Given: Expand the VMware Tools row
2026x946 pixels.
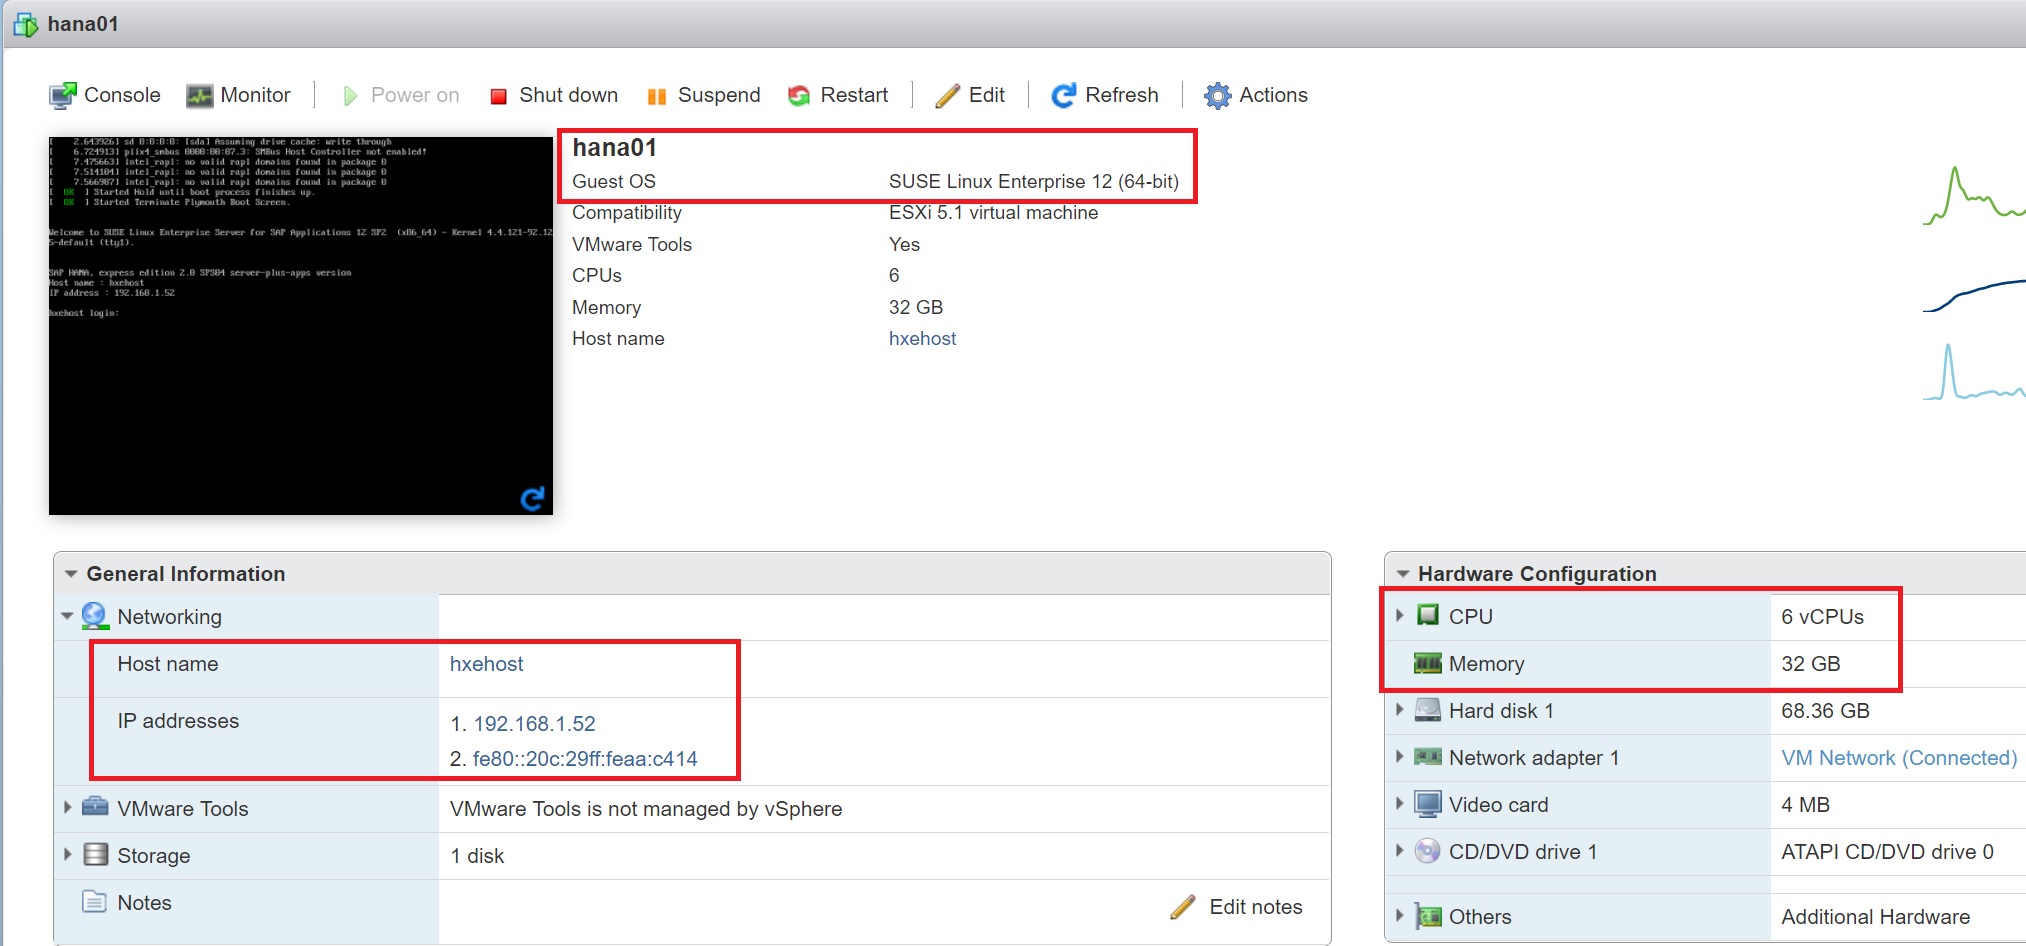Looking at the screenshot, I should (x=68, y=807).
